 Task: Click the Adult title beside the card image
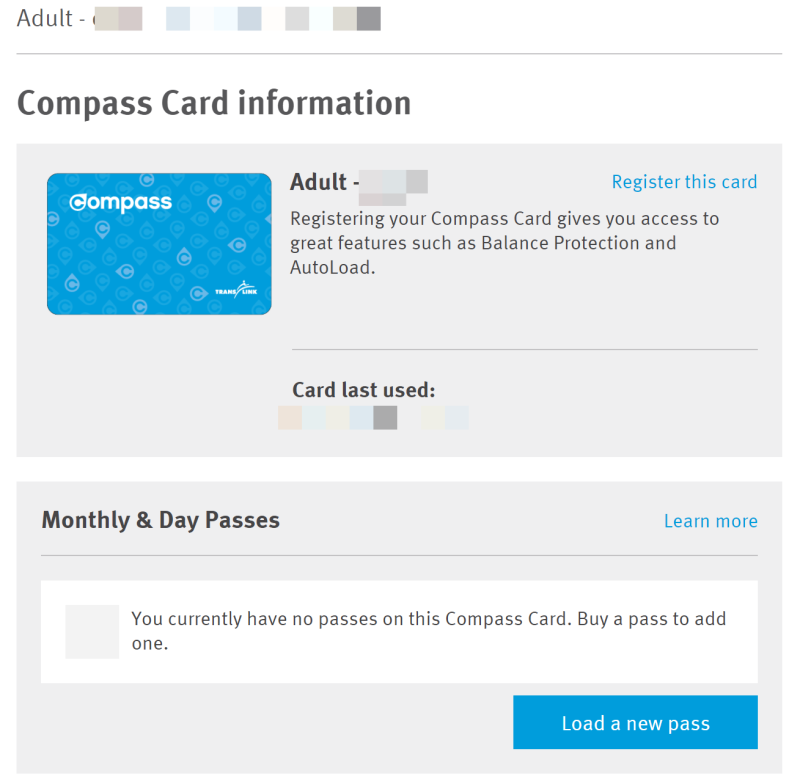[x=318, y=182]
